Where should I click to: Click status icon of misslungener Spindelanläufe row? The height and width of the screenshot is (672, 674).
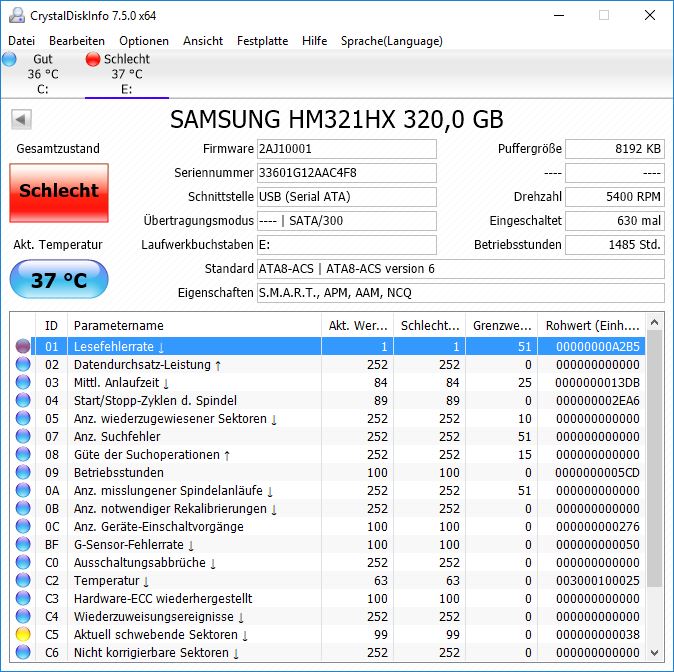tap(23, 491)
